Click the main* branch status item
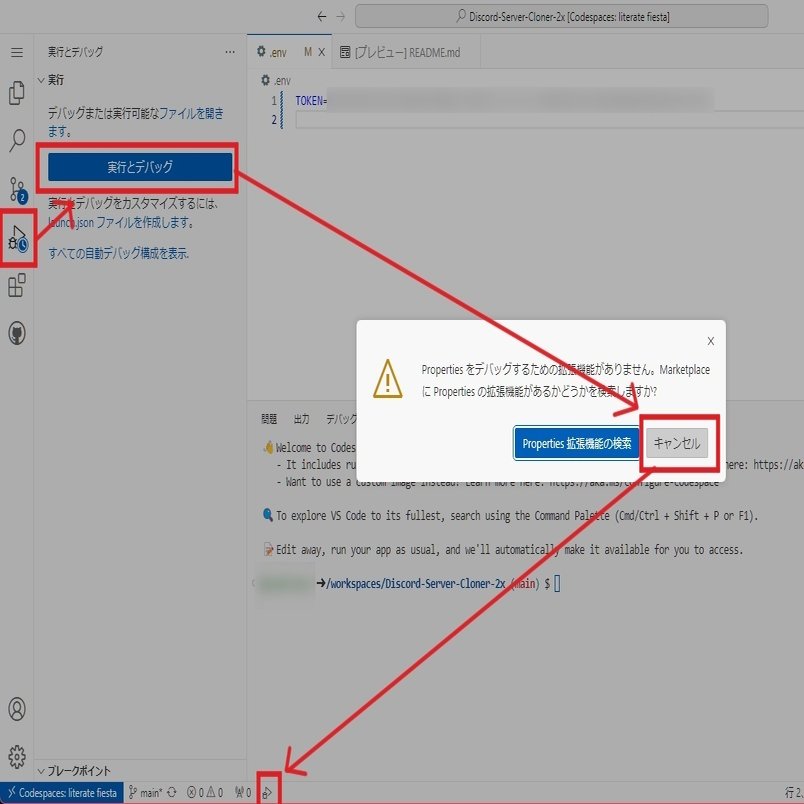The height and width of the screenshot is (804, 804). (x=145, y=793)
